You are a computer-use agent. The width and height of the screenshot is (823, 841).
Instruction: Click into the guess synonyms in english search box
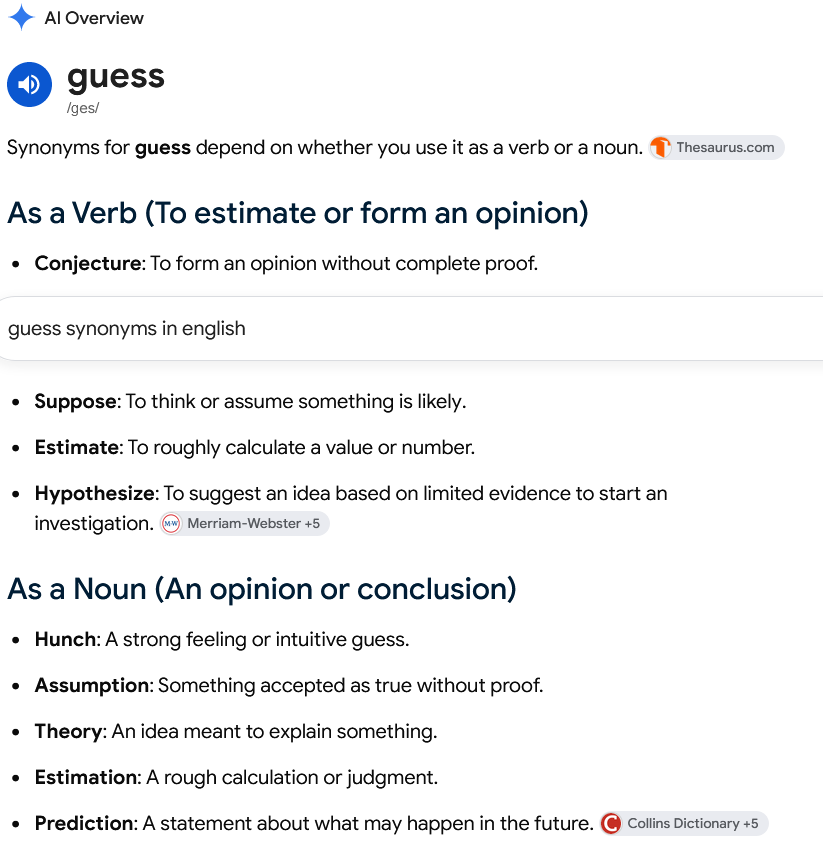coord(412,328)
